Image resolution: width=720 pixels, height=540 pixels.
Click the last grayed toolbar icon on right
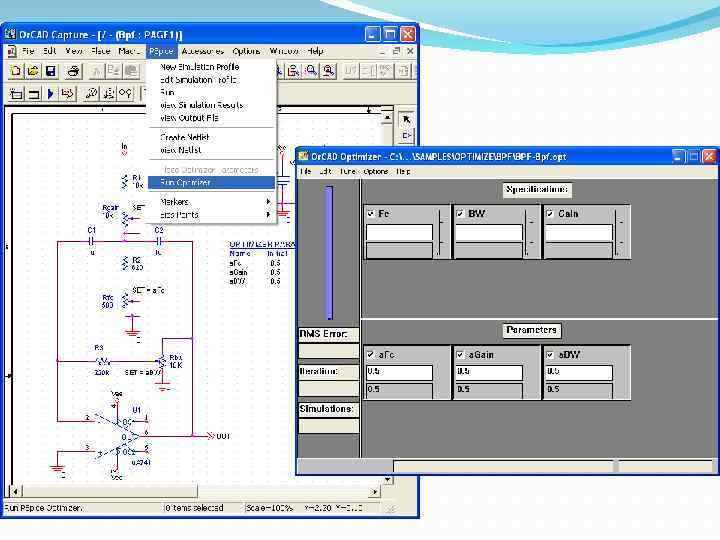tap(404, 71)
